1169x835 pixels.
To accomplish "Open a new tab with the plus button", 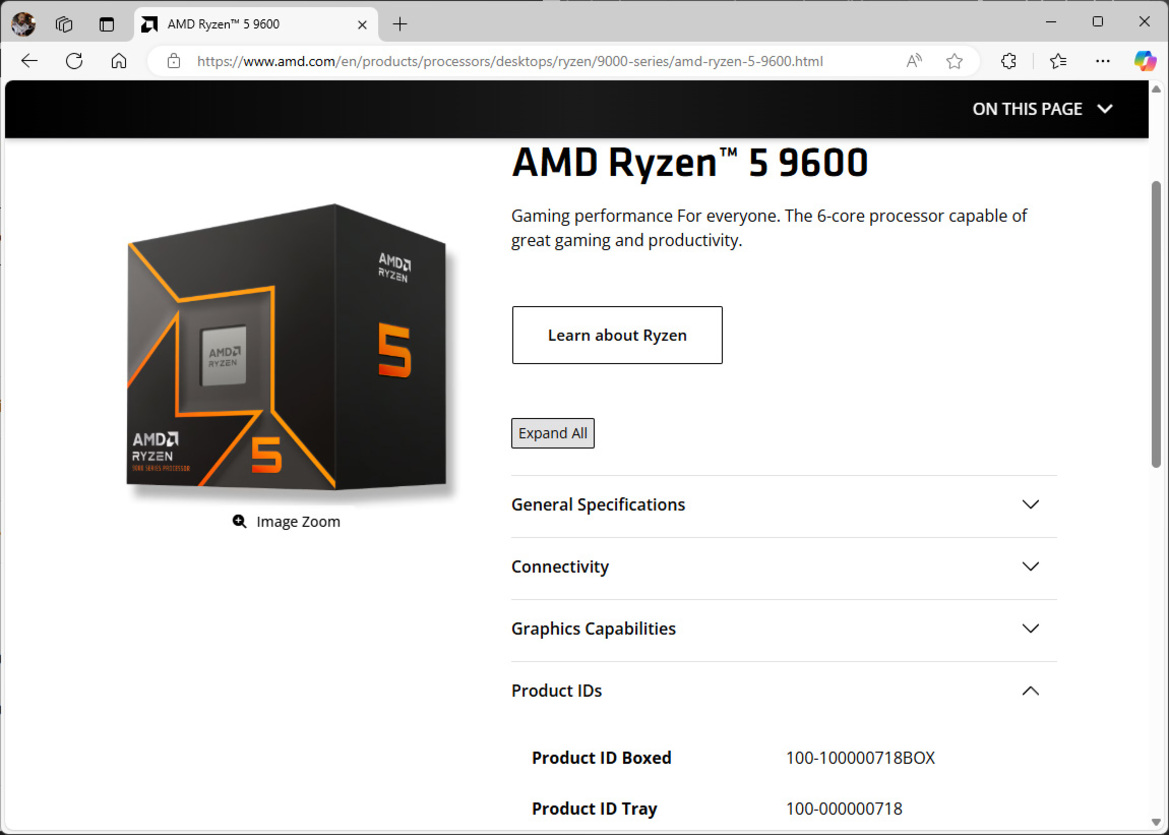I will click(x=399, y=23).
